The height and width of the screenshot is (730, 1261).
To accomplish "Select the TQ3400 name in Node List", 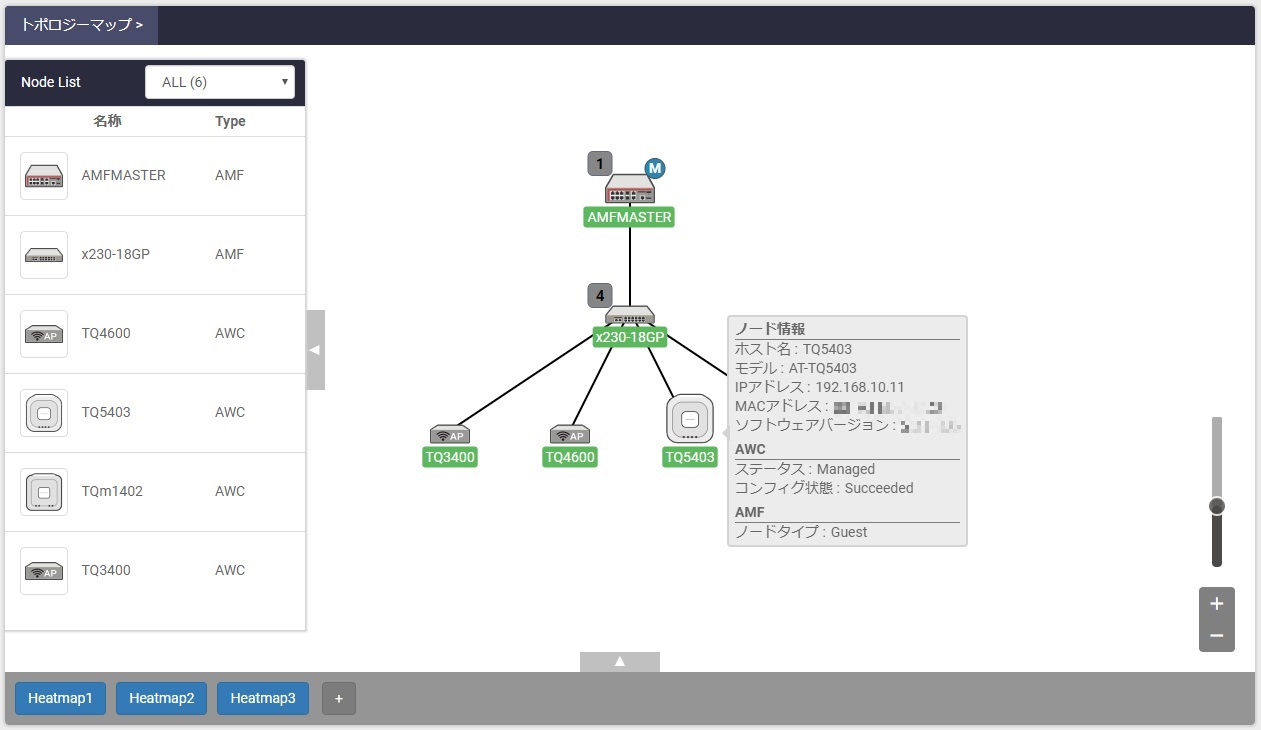I will [x=106, y=570].
